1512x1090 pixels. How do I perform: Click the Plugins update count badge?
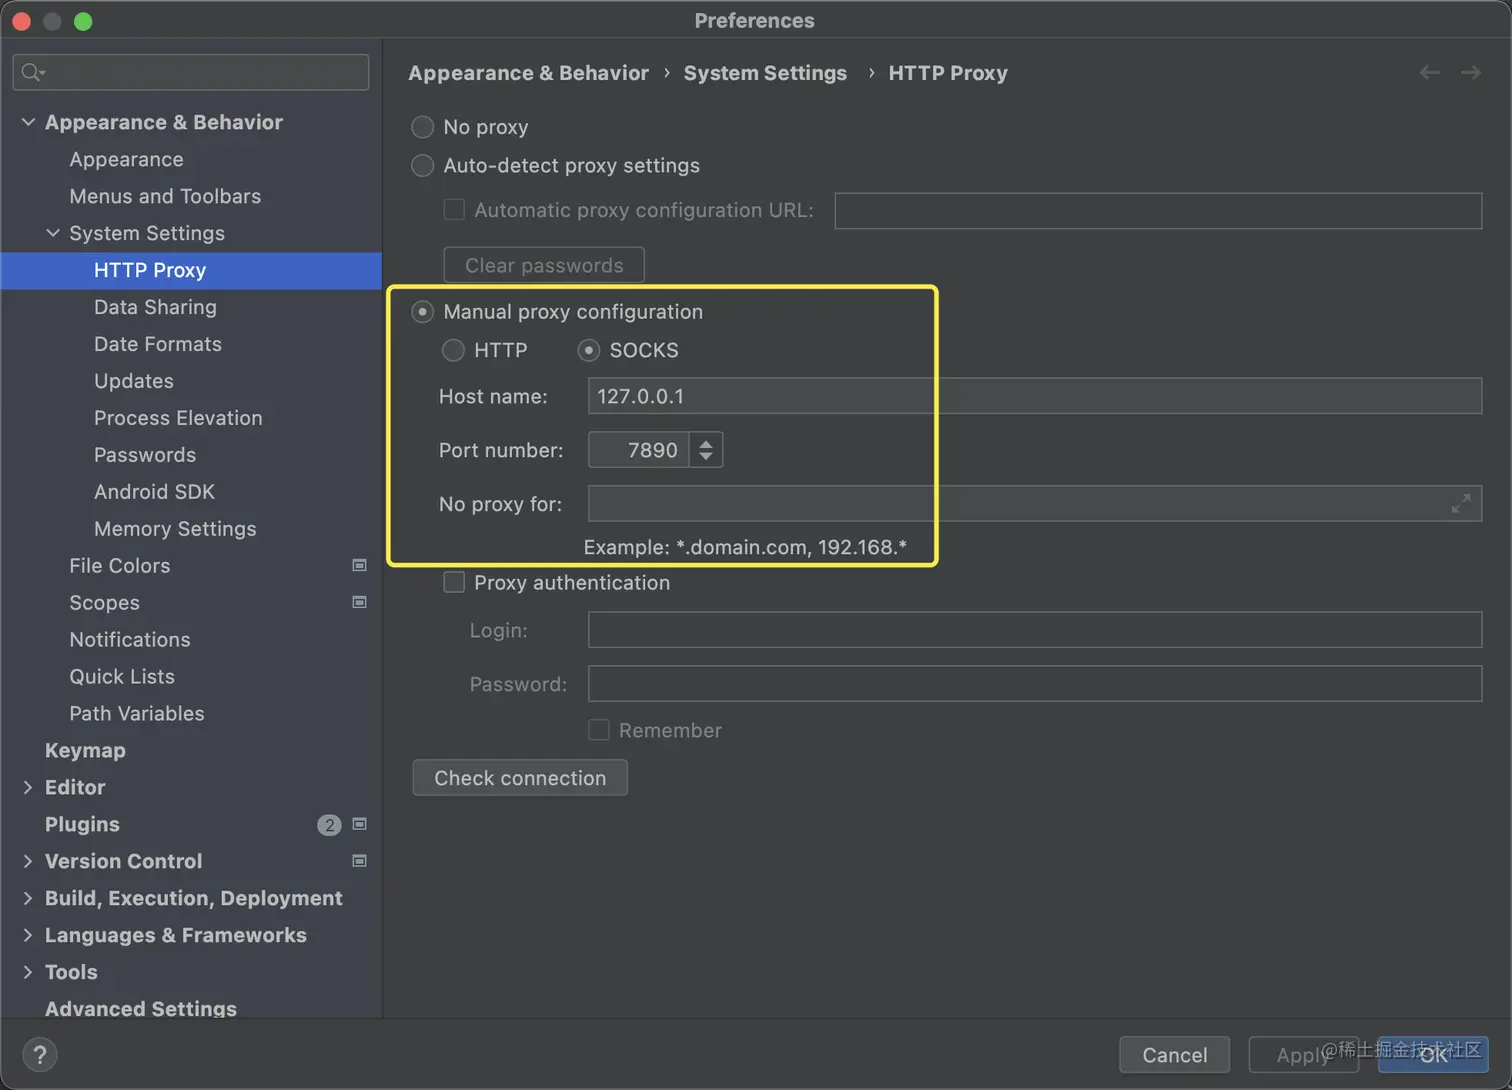(329, 825)
